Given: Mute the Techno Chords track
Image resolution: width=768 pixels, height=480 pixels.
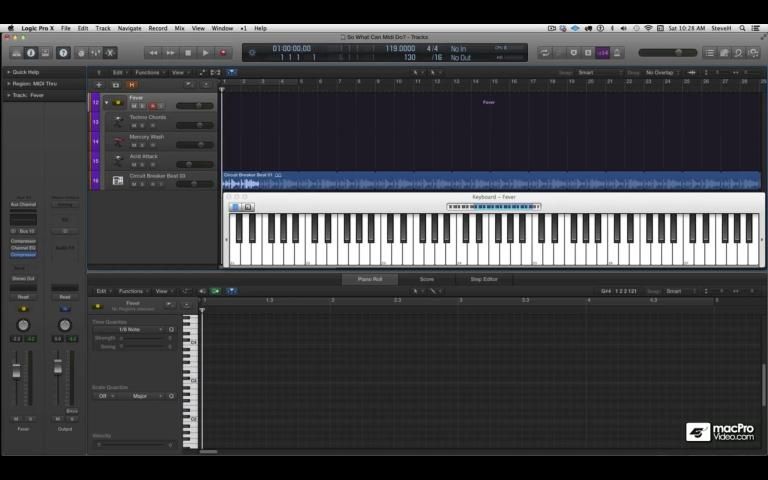Looking at the screenshot, I should [132, 125].
